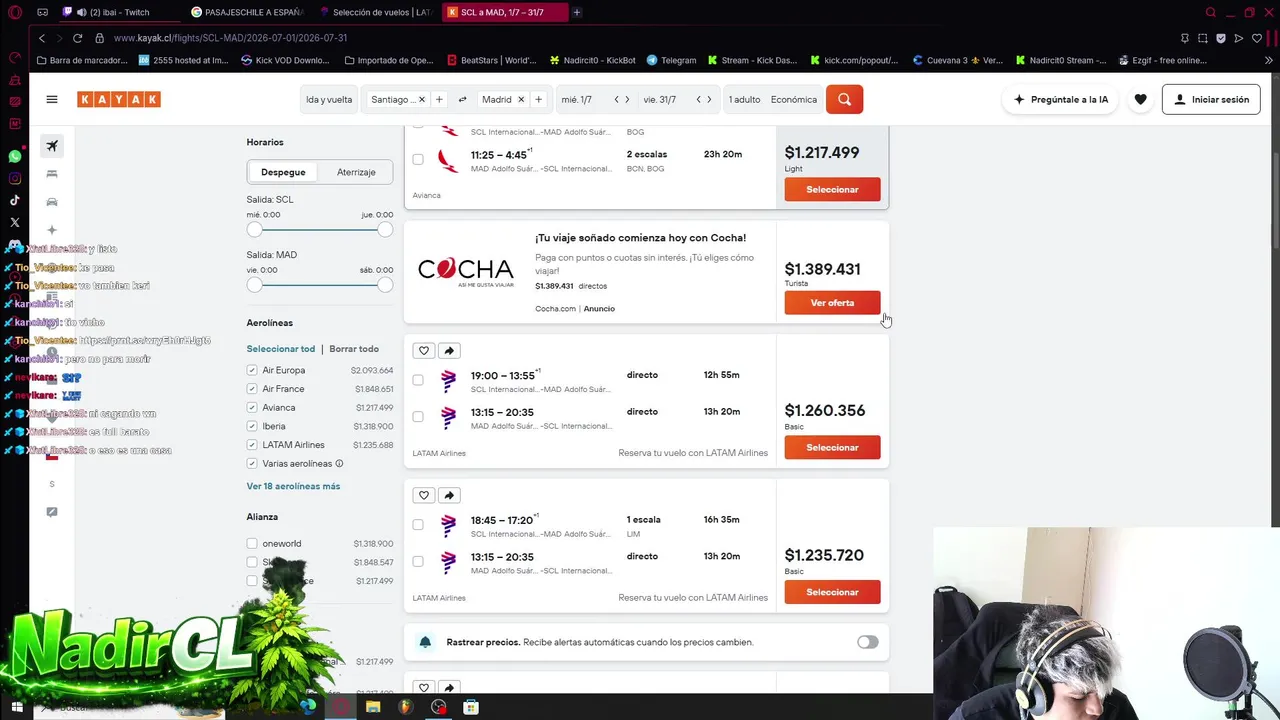Check the 19:00 – 13:55 outbound leg
Viewport: 1280px width, 720px height.
[418, 380]
